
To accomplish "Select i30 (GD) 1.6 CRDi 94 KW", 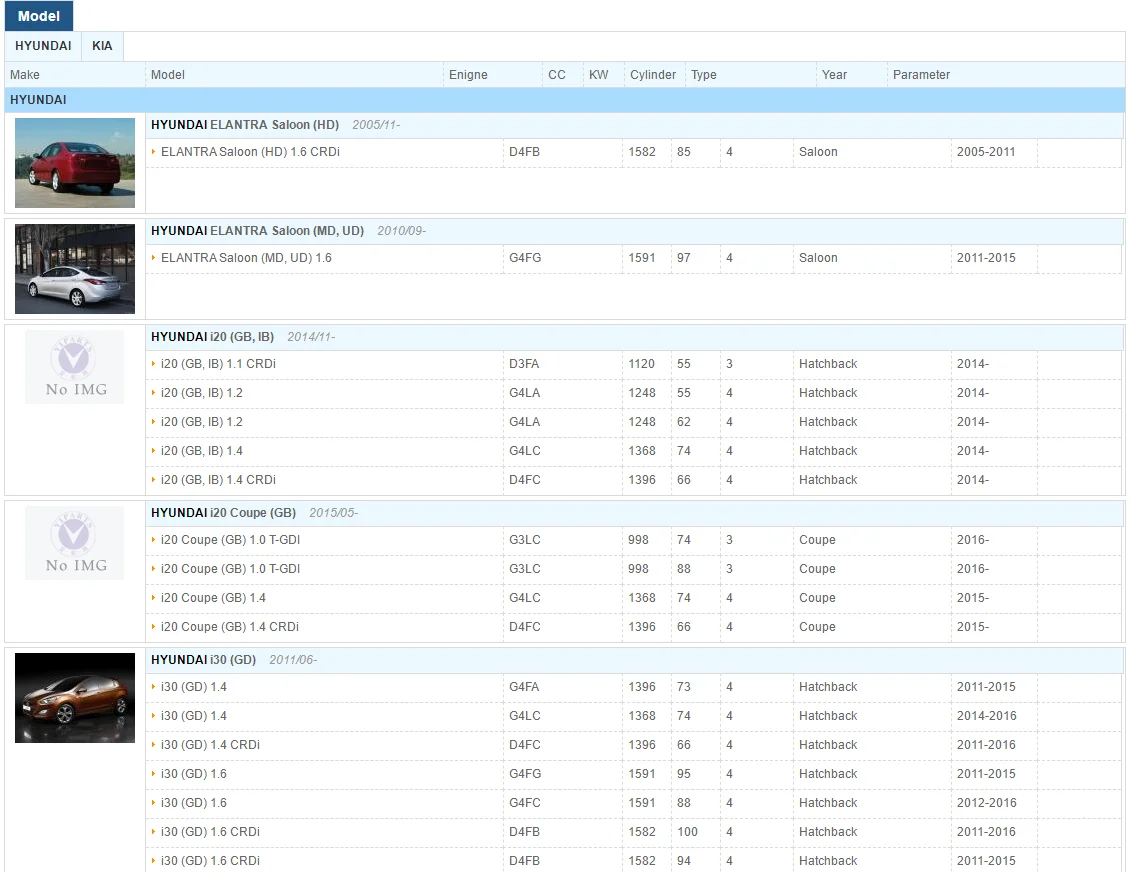I will tap(210, 860).
